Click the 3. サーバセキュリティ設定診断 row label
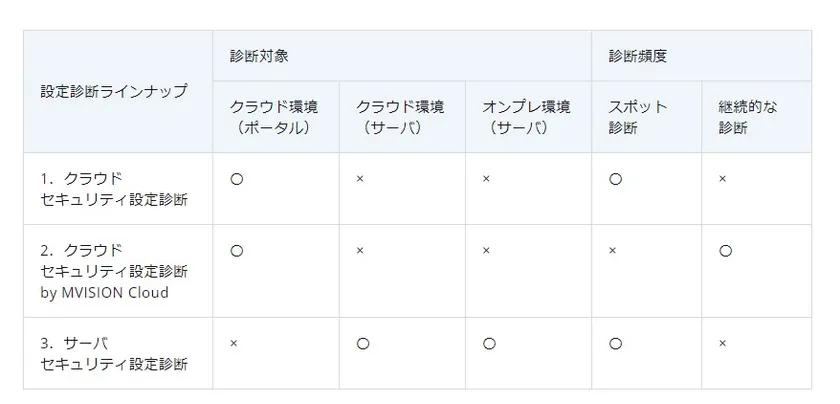 pyautogui.click(x=114, y=353)
